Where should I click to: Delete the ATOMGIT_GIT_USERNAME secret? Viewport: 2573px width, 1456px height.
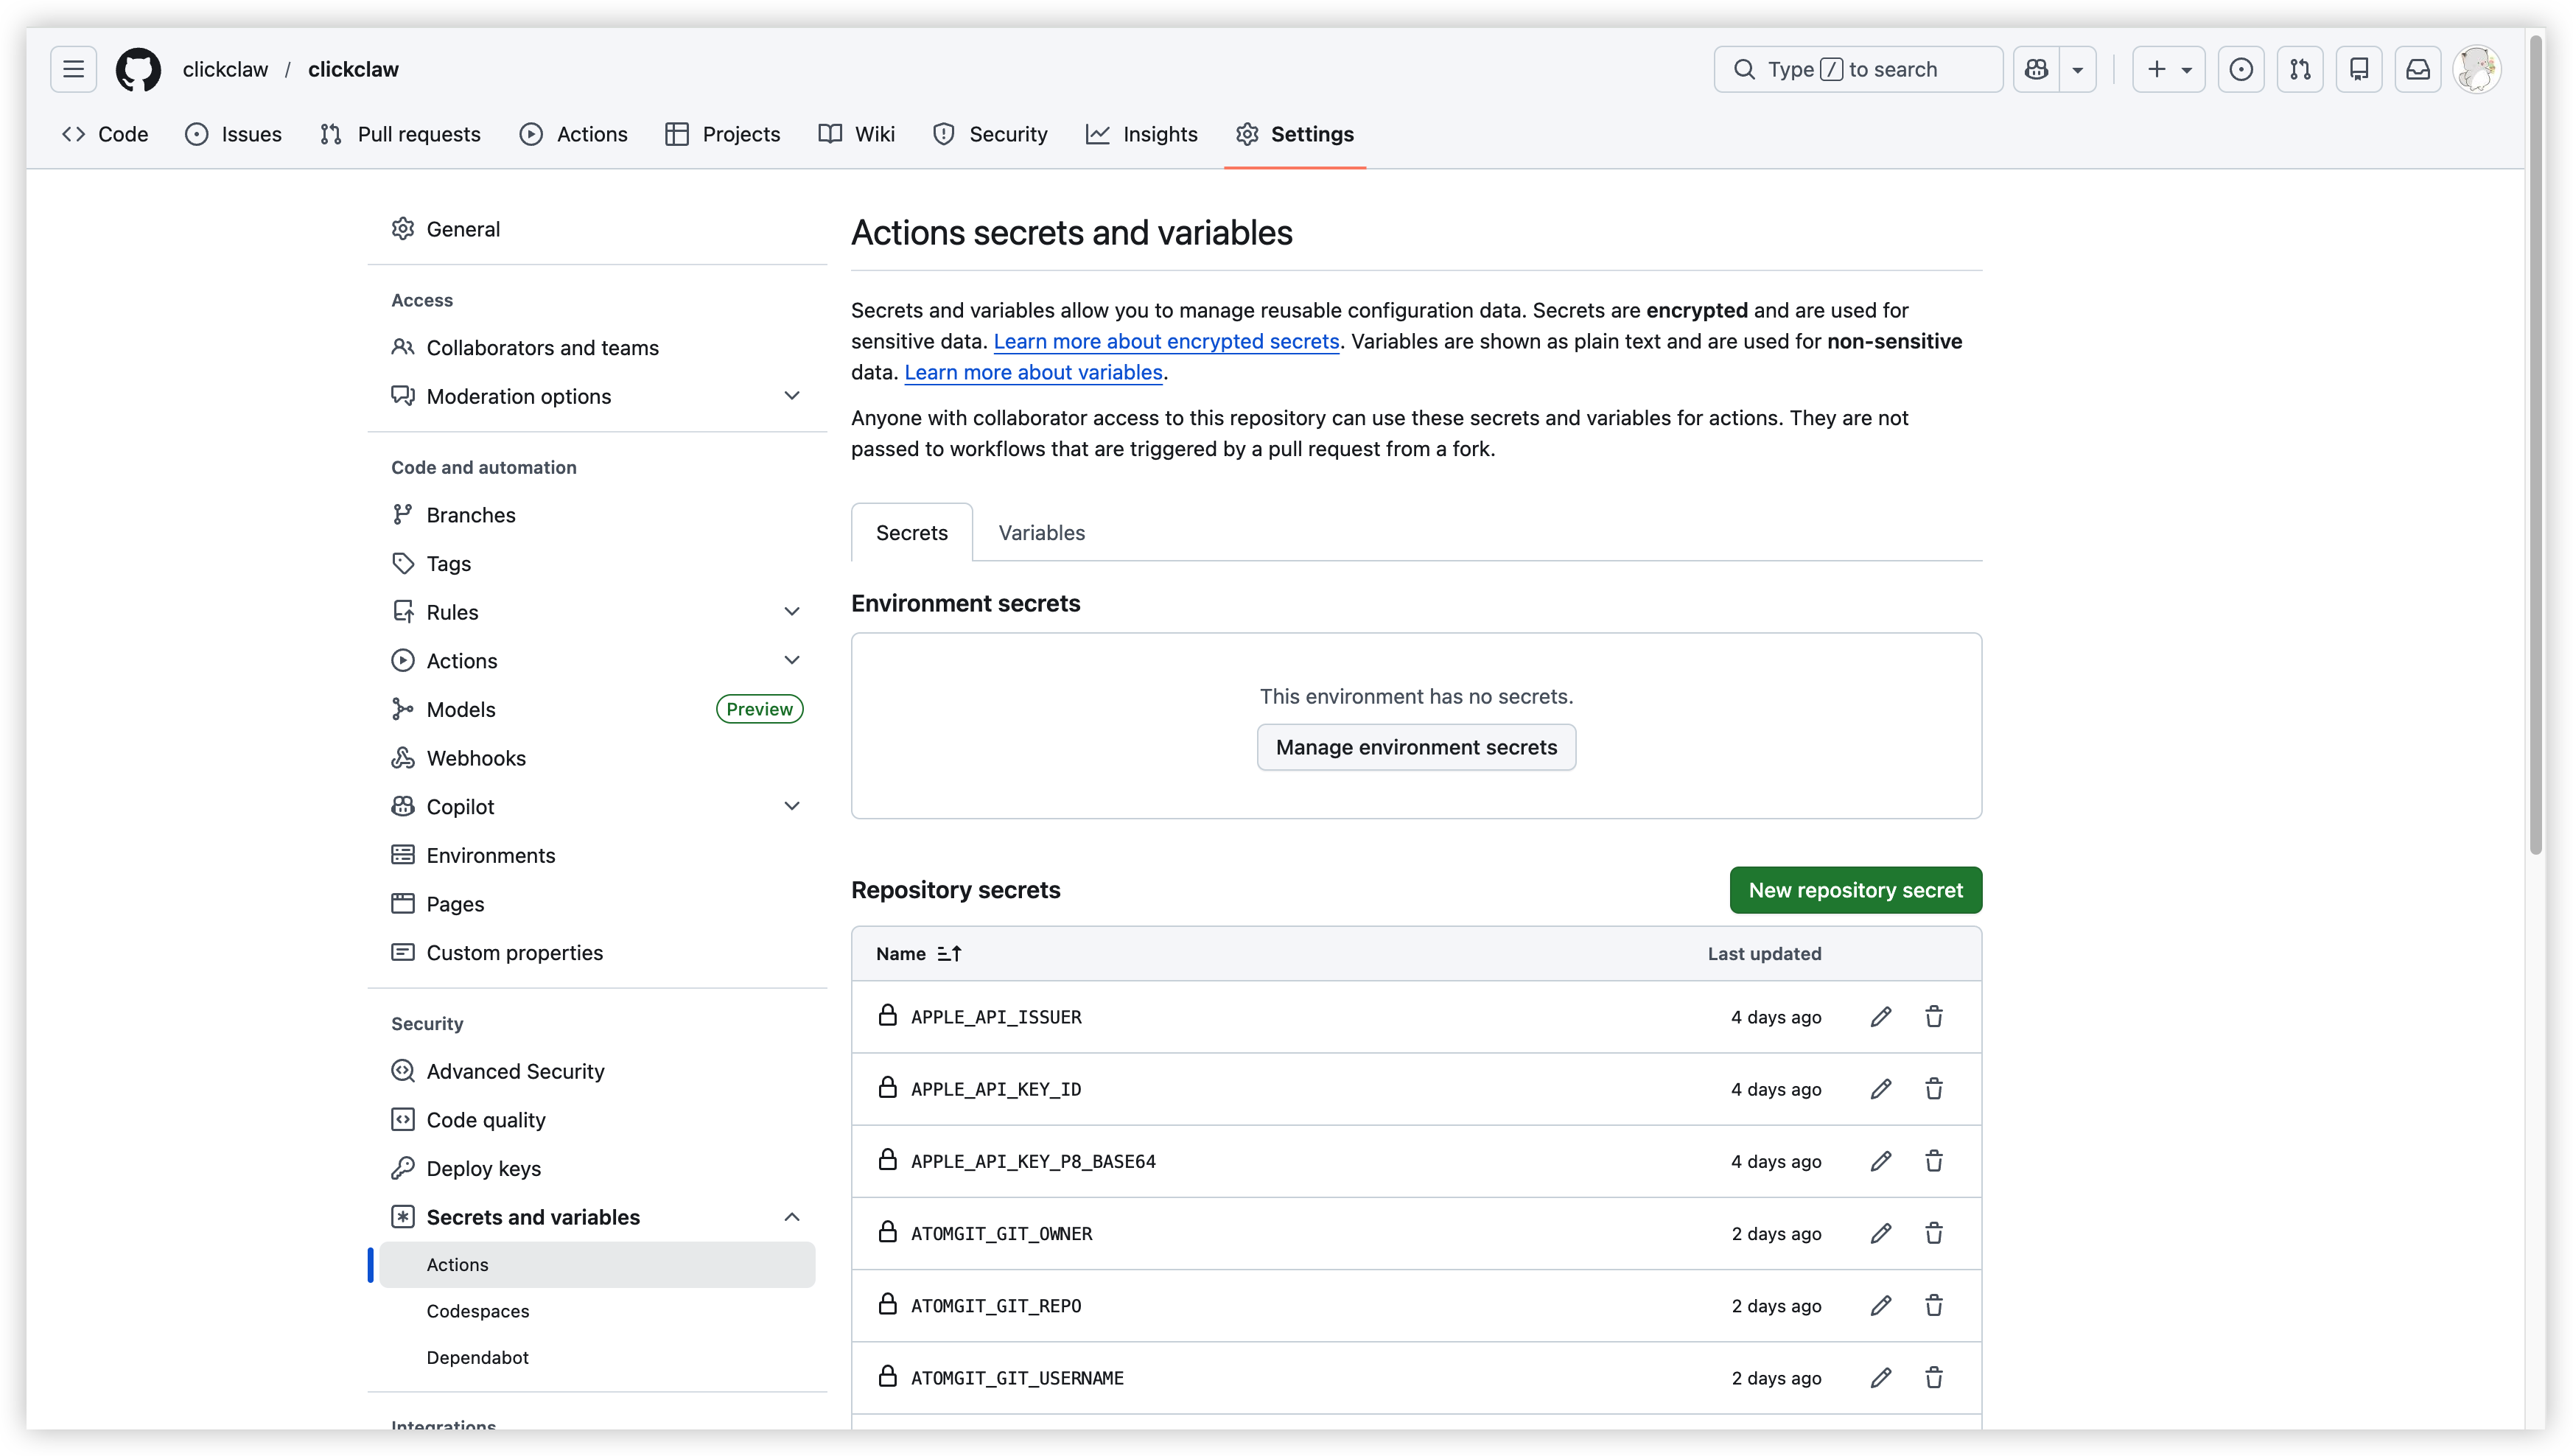pyautogui.click(x=1934, y=1378)
